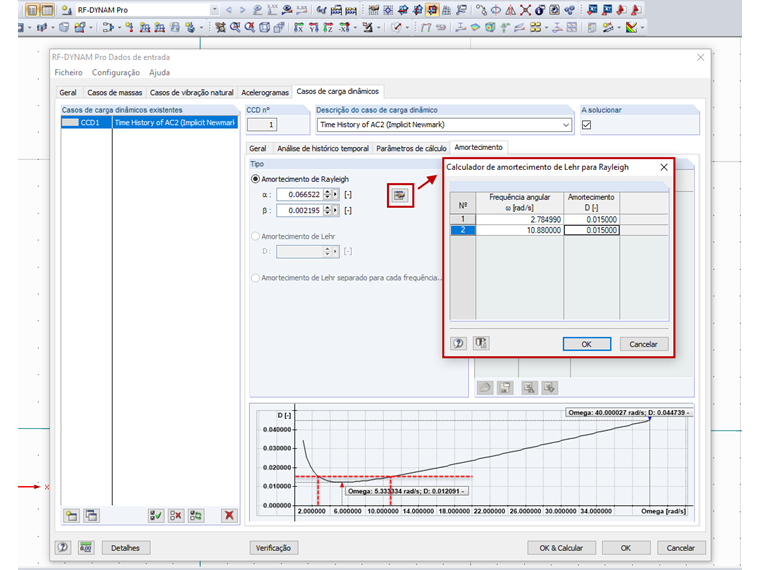The image size is (760, 570).
Task: Expand dropdown arrow next to rainbow color icon
Action: click(643, 28)
